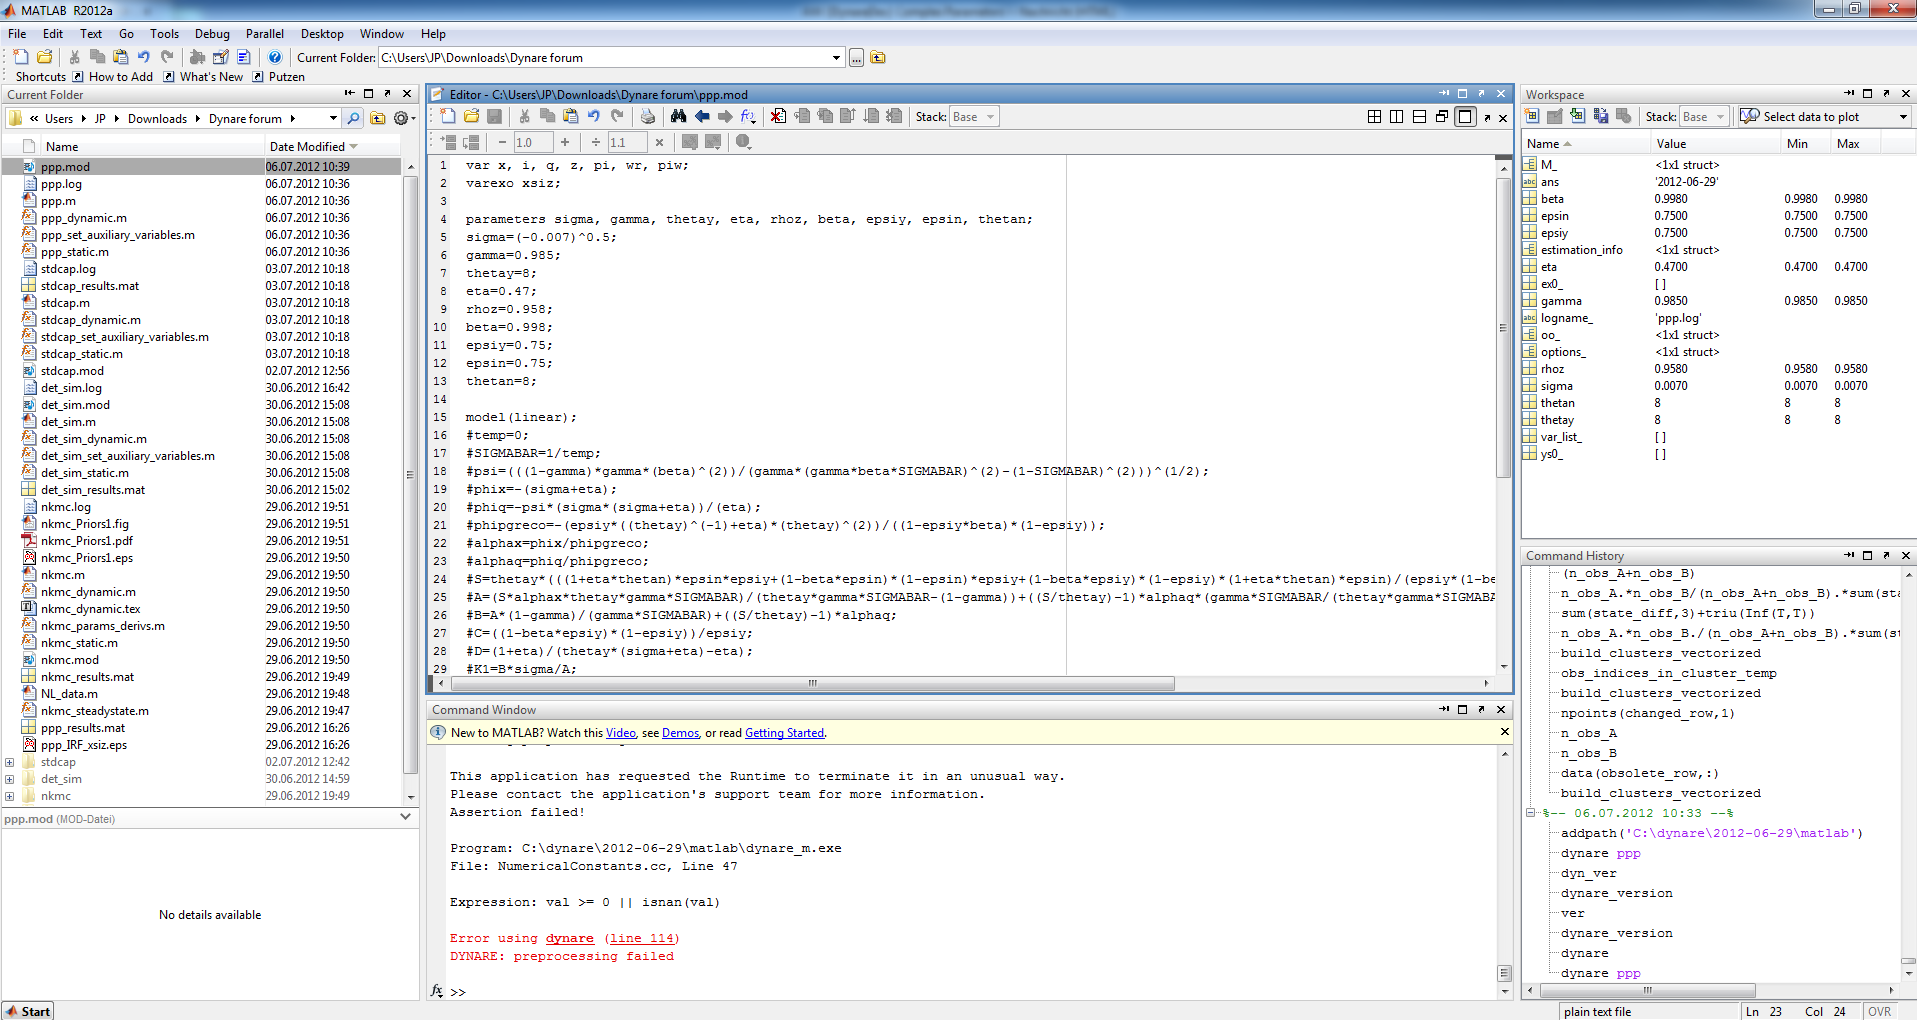The width and height of the screenshot is (1917, 1020).
Task: Expand the det_sim folder tree node
Action: coord(9,779)
